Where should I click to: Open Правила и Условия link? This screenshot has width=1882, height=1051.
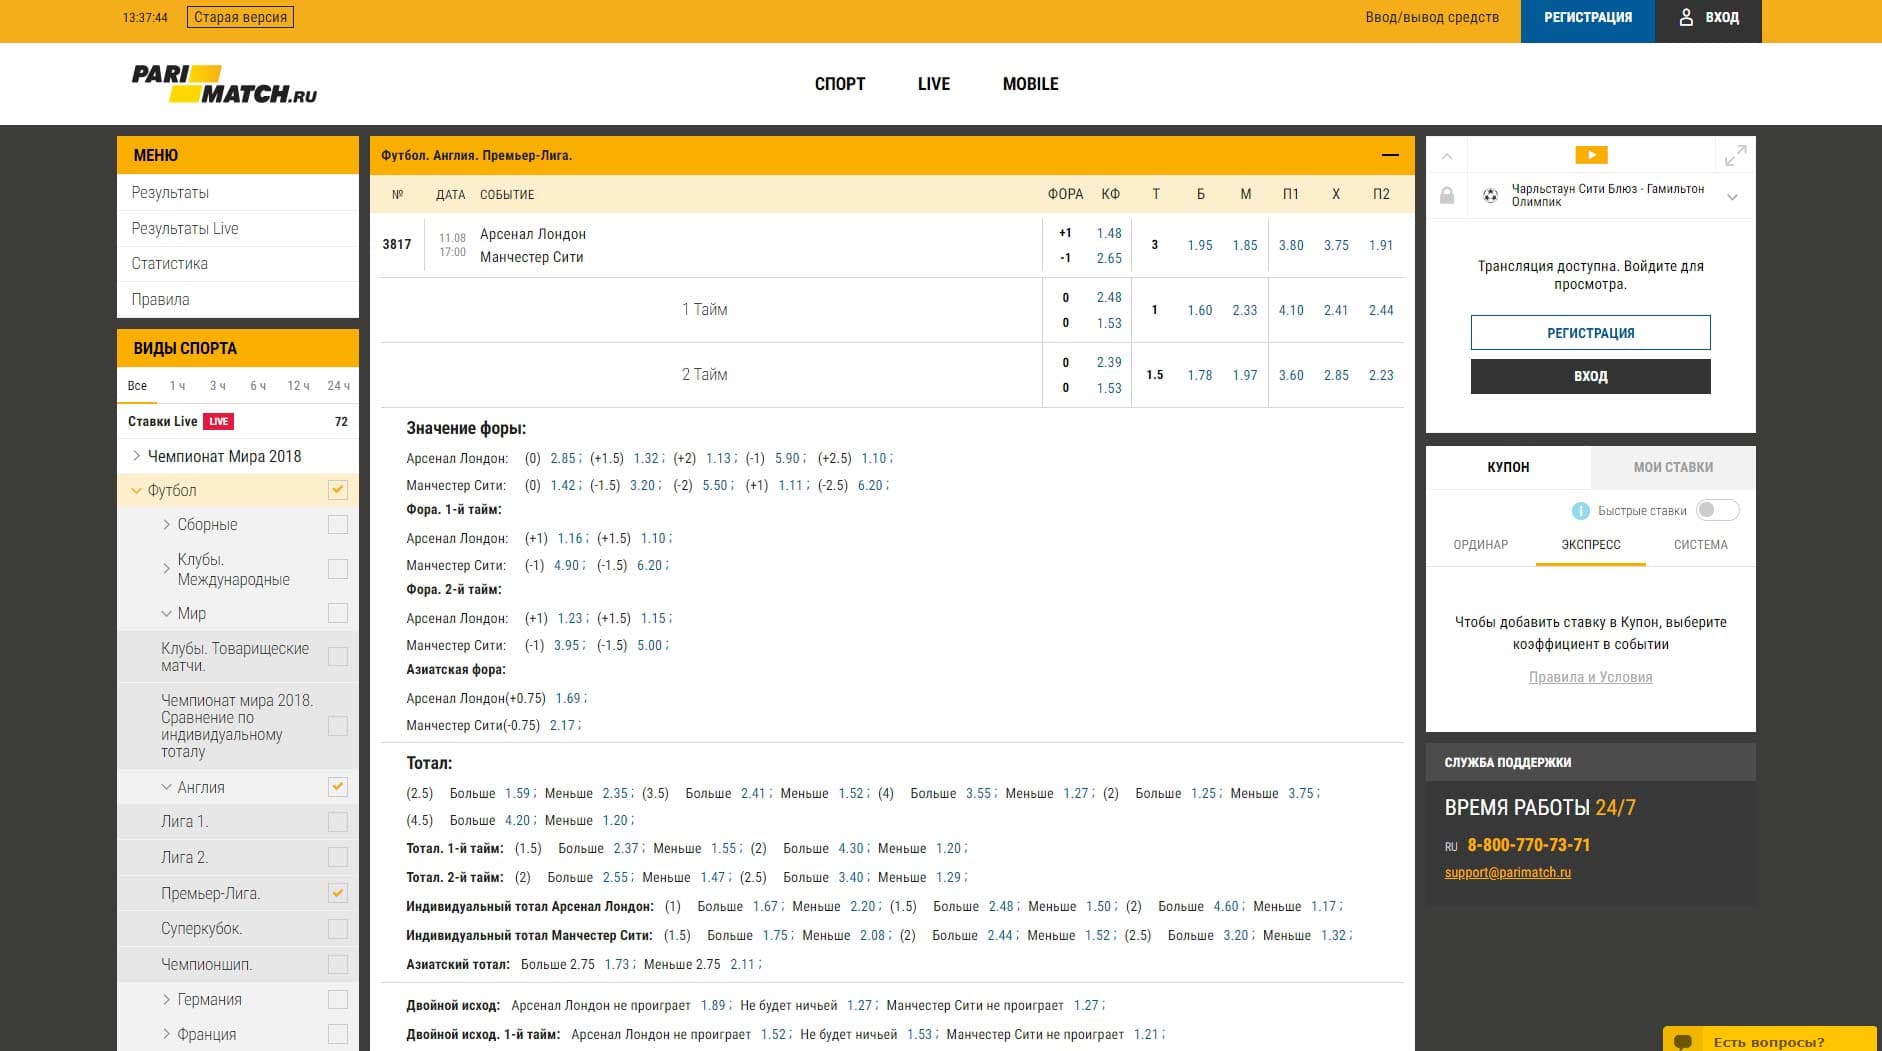[1590, 677]
